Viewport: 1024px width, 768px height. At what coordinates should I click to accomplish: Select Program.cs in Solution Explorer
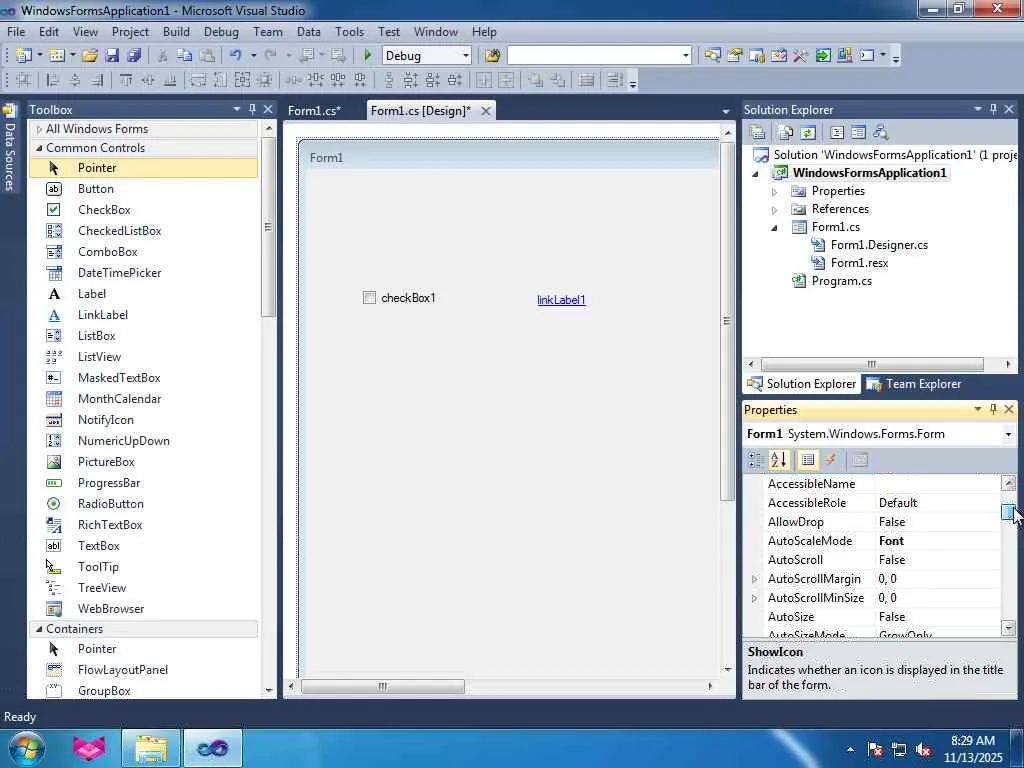[841, 281]
